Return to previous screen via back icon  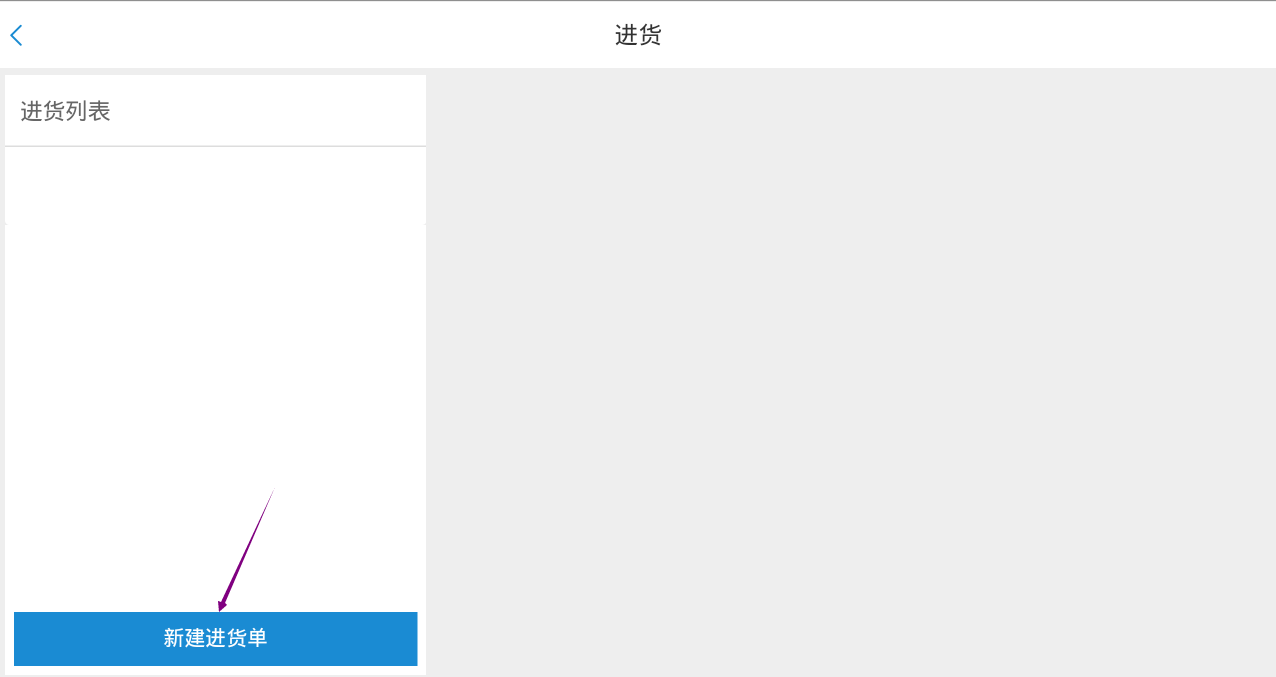coord(16,36)
